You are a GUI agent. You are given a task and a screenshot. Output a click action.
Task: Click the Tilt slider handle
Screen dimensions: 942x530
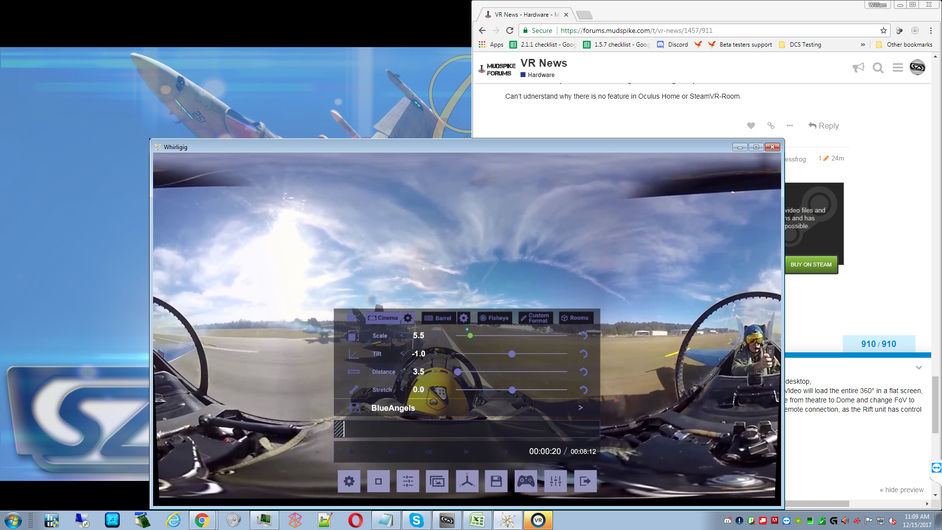click(x=512, y=354)
